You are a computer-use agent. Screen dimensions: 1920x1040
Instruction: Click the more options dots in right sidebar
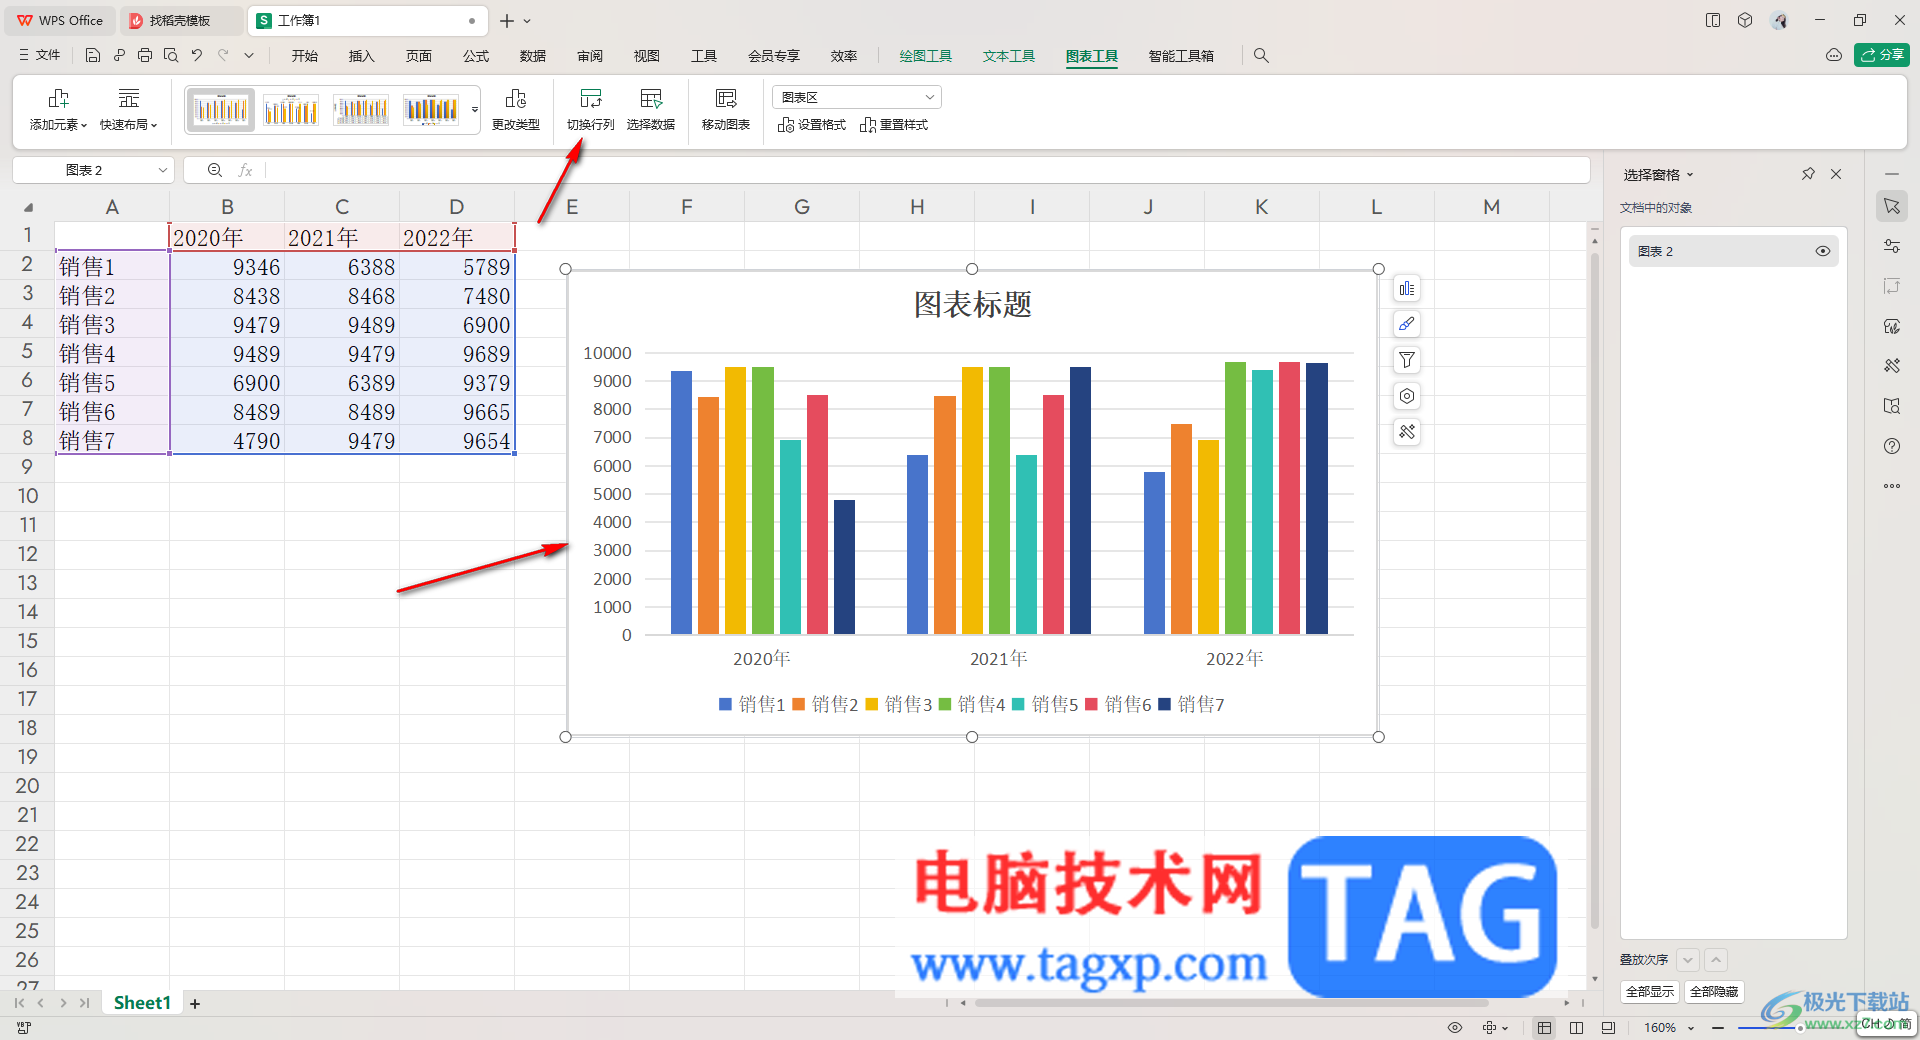(1892, 486)
